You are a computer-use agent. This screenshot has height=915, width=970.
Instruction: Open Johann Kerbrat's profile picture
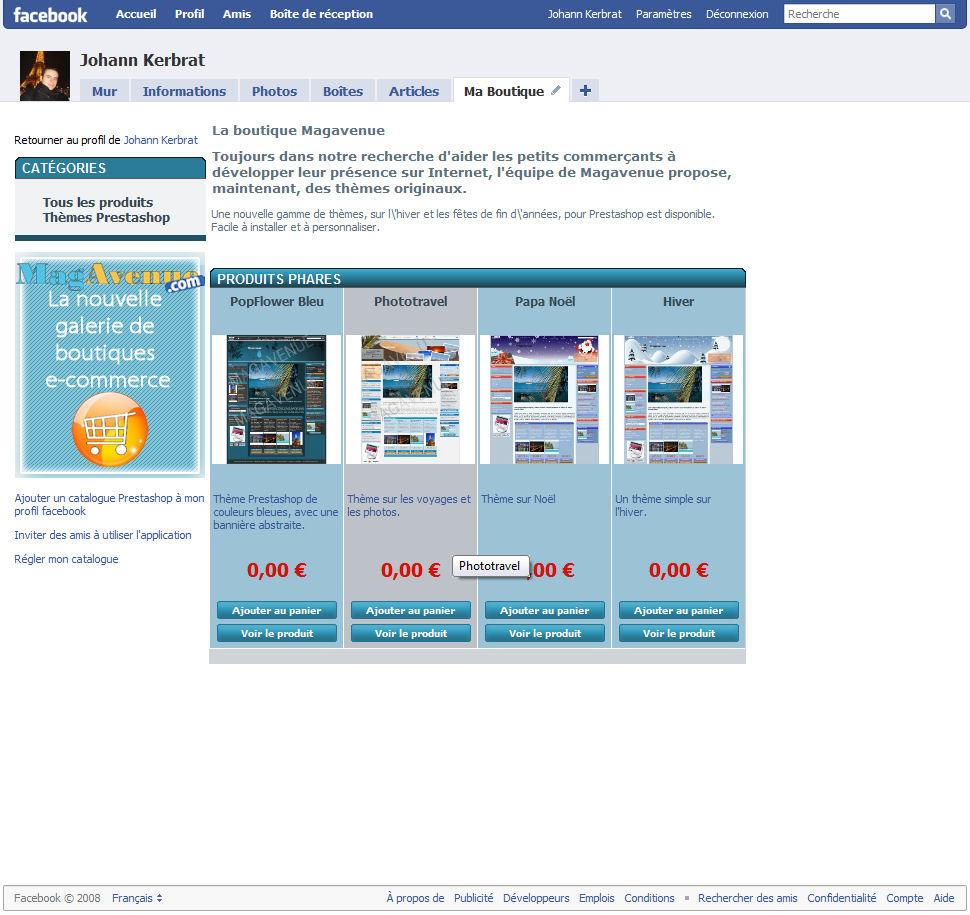pyautogui.click(x=45, y=75)
